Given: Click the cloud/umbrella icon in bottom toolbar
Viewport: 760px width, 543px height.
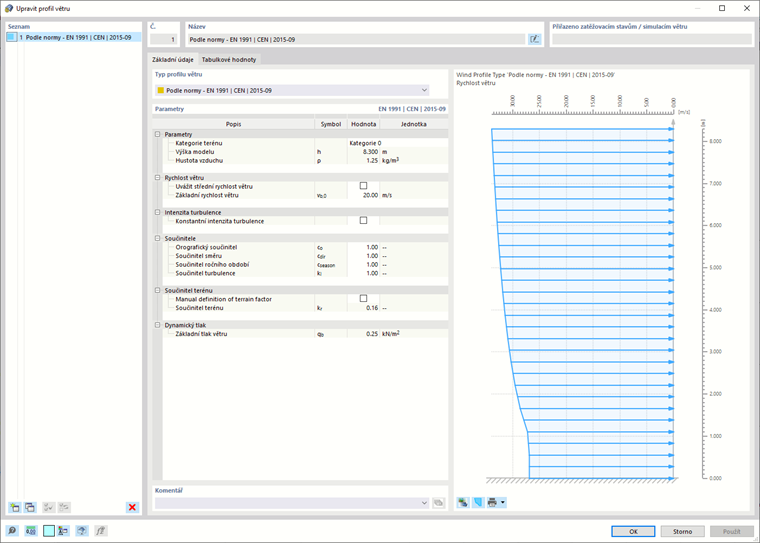Looking at the screenshot, I should [82, 531].
